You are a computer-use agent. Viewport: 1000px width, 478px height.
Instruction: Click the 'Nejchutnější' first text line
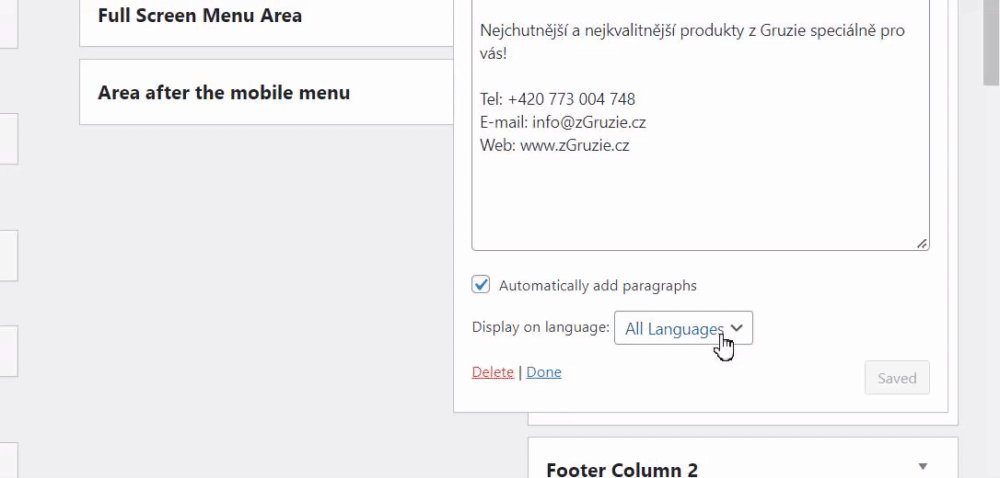point(690,30)
